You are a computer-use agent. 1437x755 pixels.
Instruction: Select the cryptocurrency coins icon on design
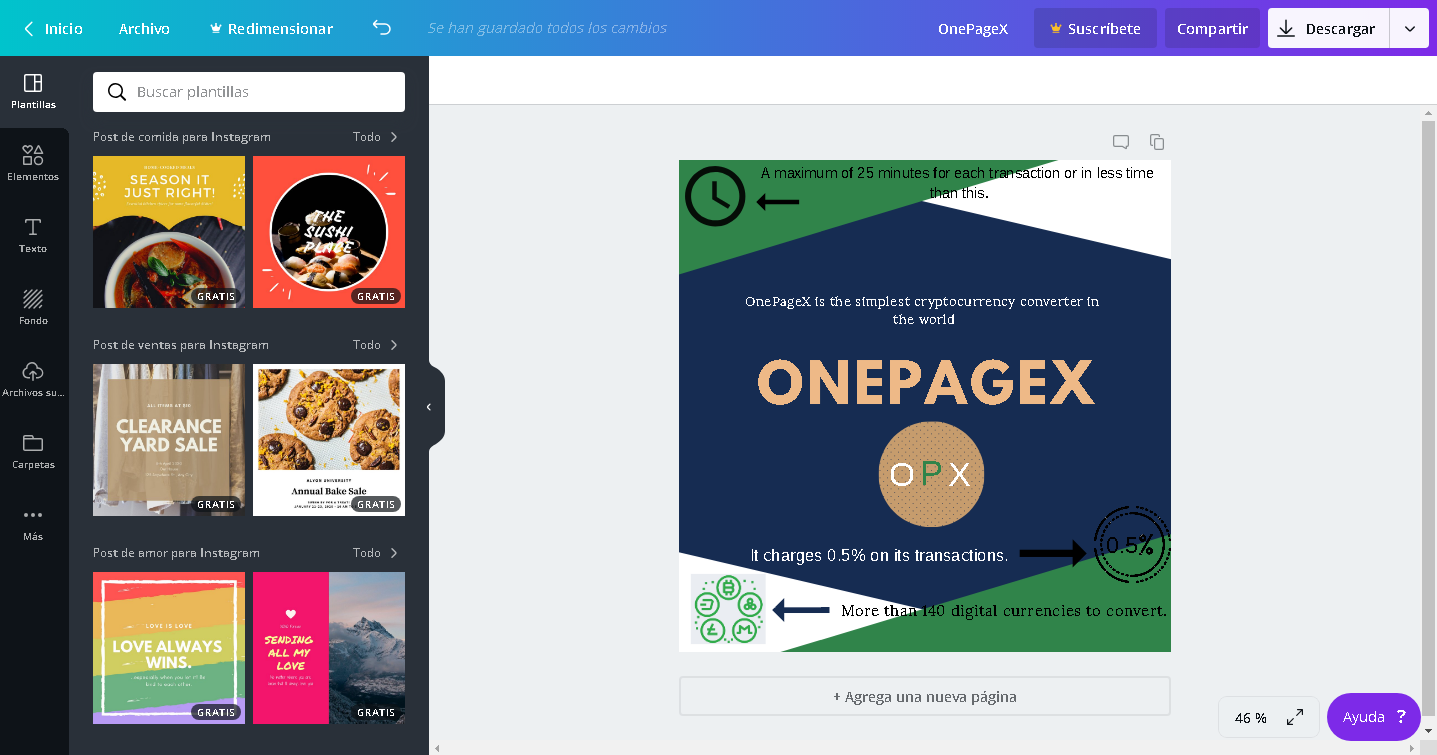click(x=728, y=608)
